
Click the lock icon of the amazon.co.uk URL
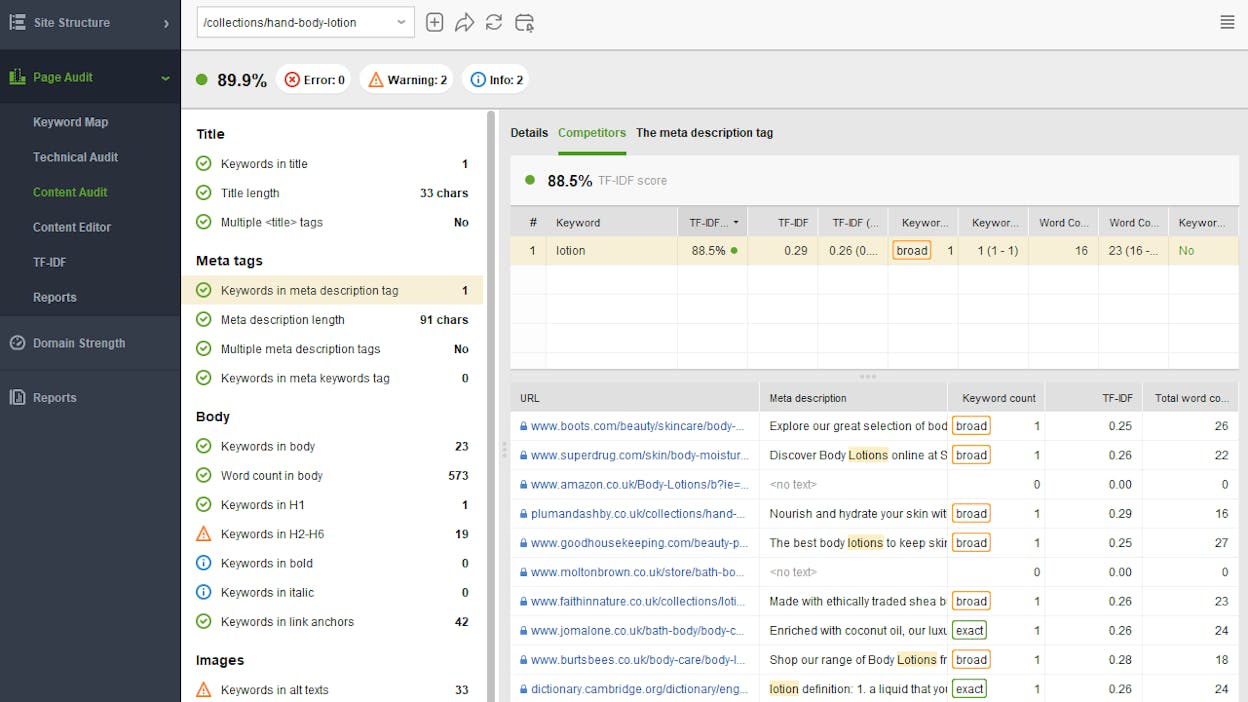pos(523,485)
